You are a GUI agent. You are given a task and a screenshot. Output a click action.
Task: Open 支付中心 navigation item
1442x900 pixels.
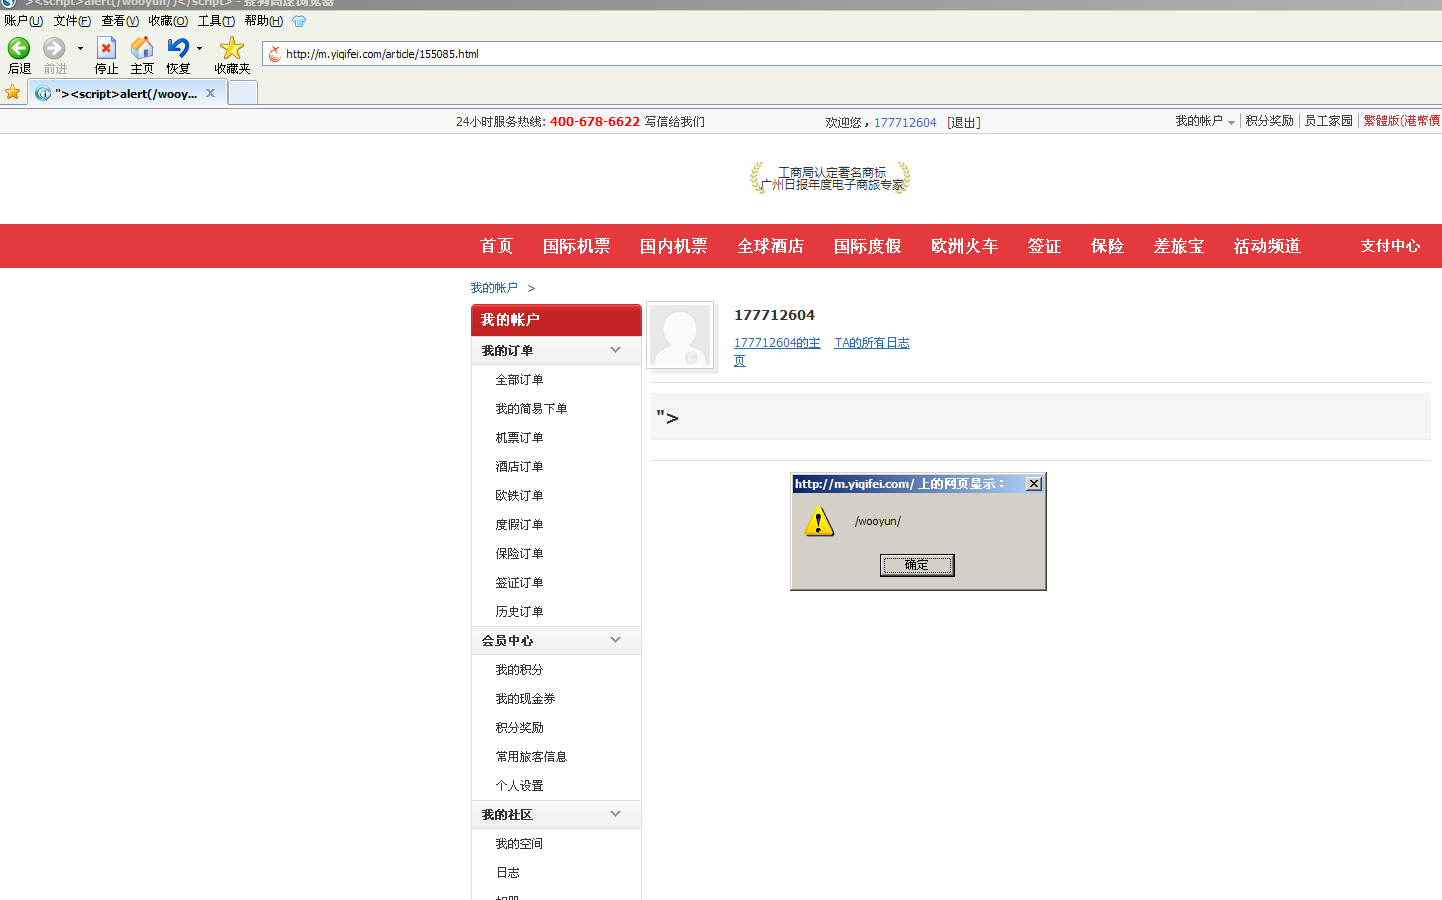(1390, 246)
